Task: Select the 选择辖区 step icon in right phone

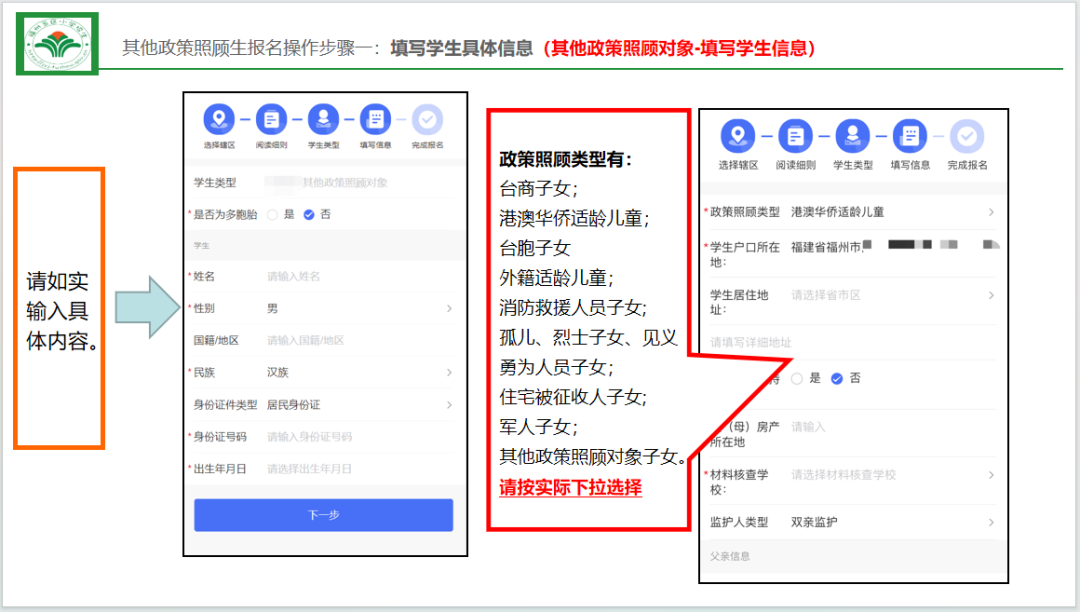Action: (738, 136)
